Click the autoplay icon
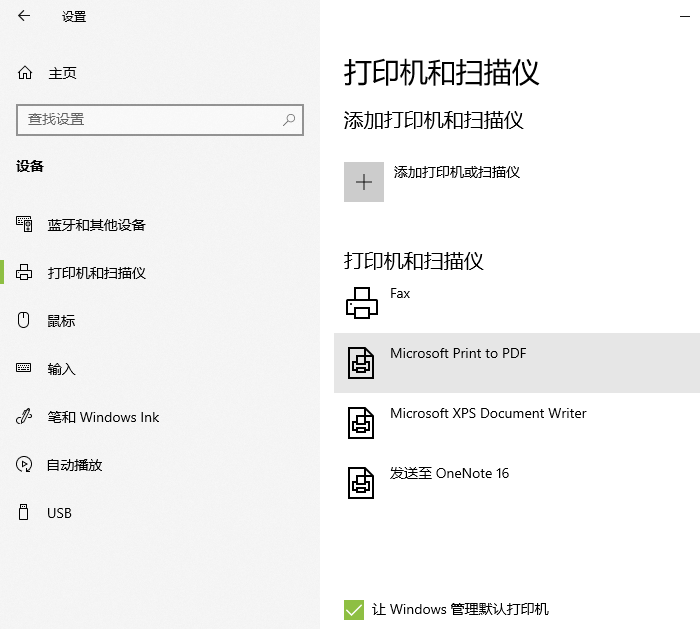 pyautogui.click(x=24, y=464)
